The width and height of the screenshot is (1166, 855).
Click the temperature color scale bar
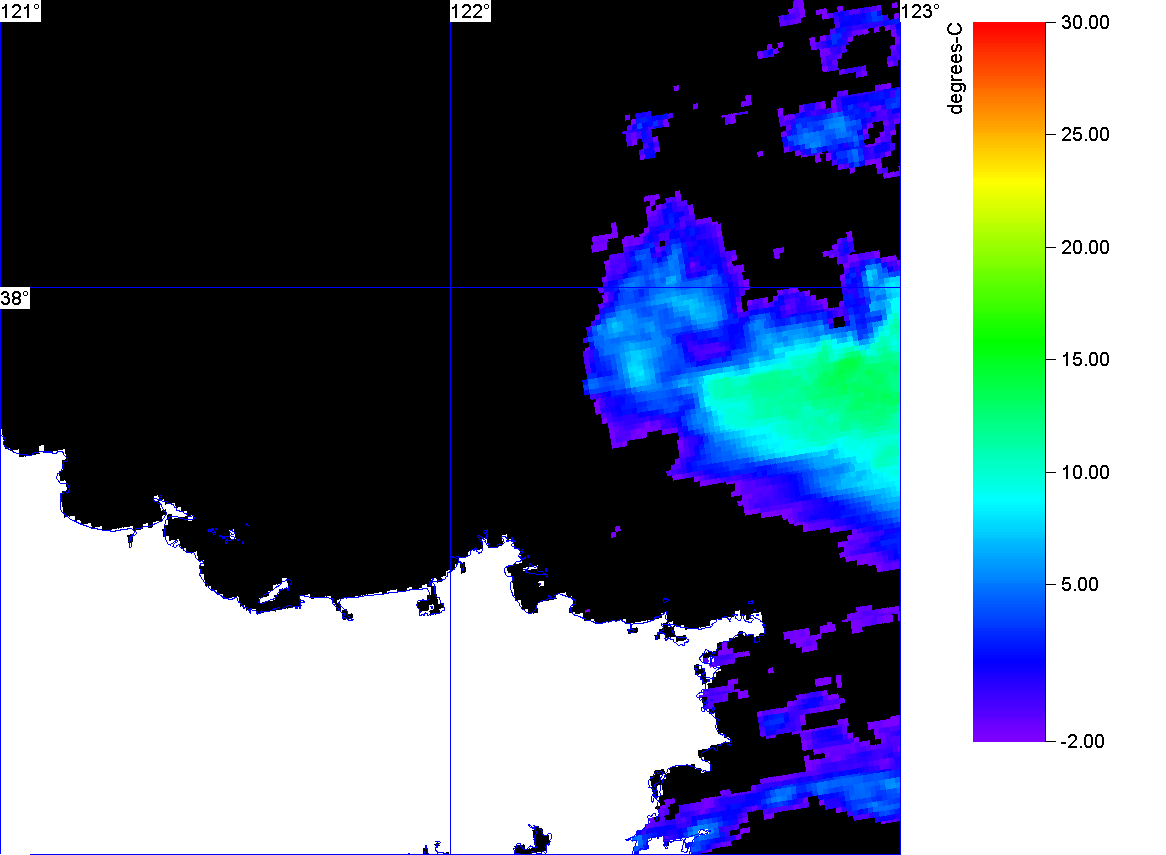[x=1009, y=381]
